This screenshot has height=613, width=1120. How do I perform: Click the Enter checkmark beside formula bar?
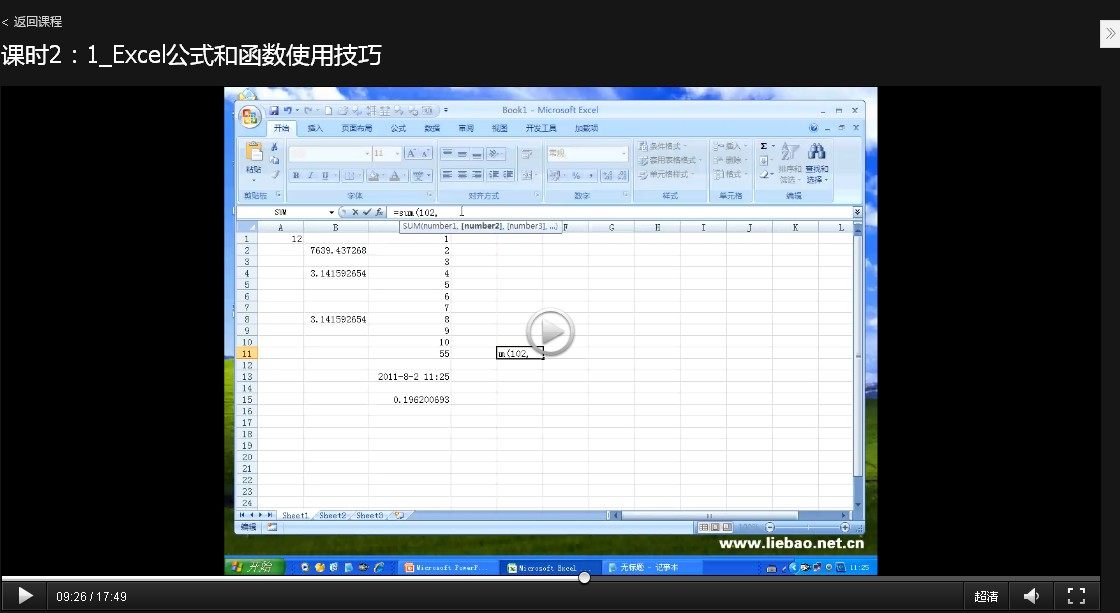tap(367, 212)
